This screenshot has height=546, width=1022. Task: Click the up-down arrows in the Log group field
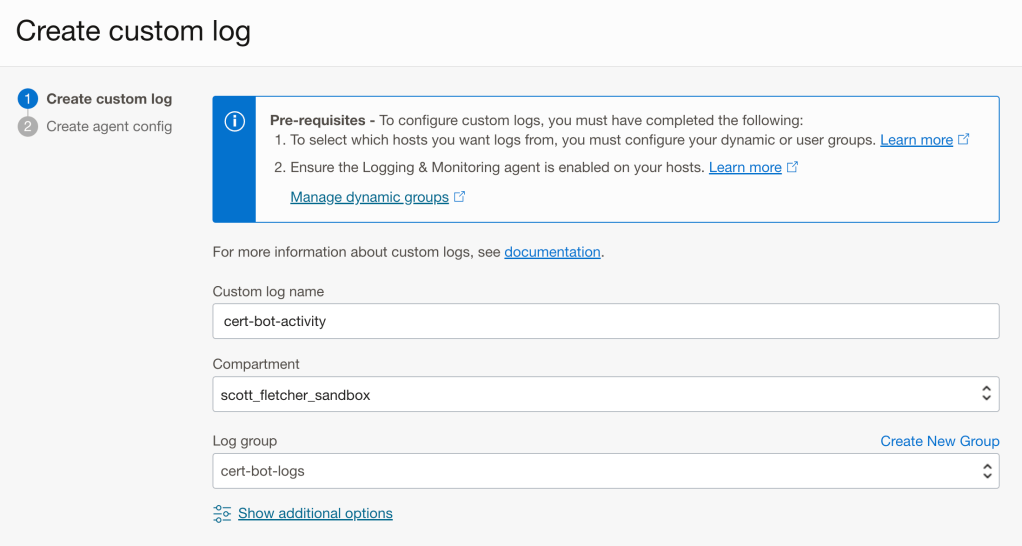986,471
